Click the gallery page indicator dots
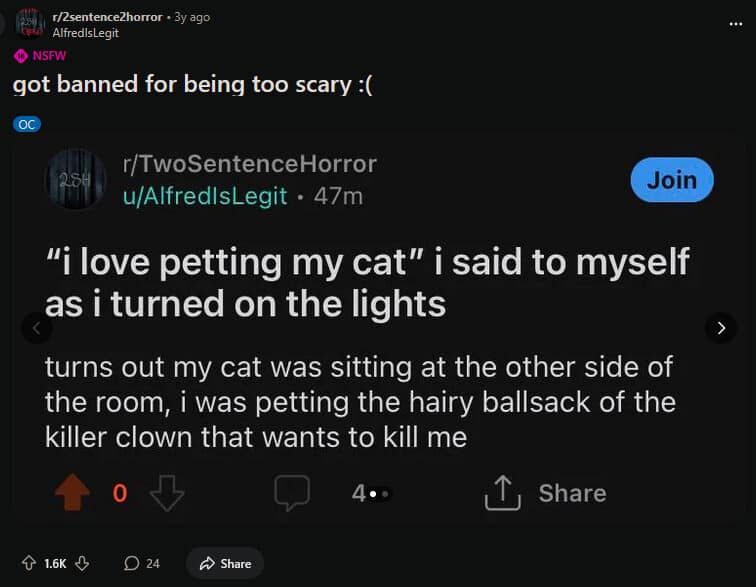This screenshot has width=756, height=587. pos(377,493)
